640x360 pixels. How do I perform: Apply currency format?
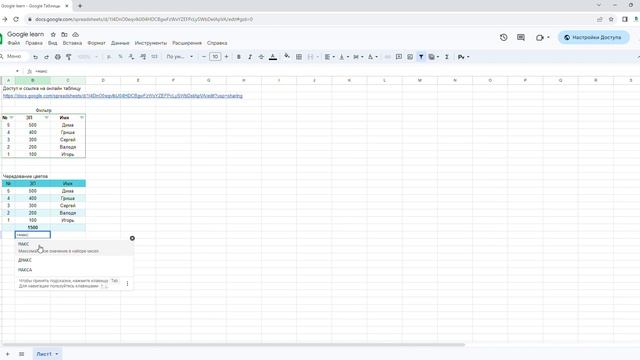(109, 57)
